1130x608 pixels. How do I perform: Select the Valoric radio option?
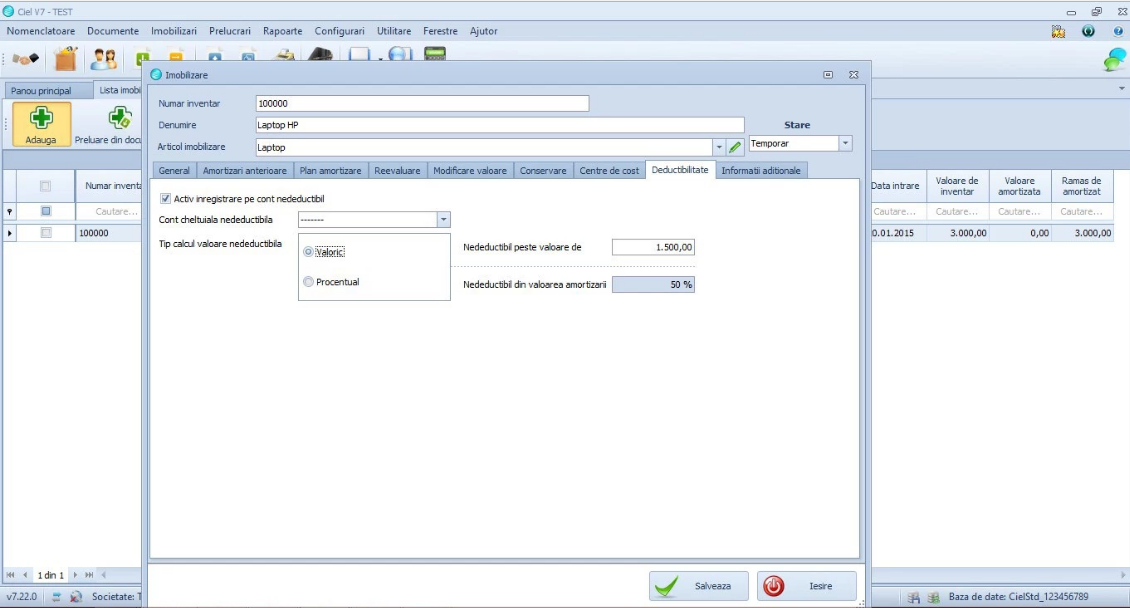coord(308,252)
